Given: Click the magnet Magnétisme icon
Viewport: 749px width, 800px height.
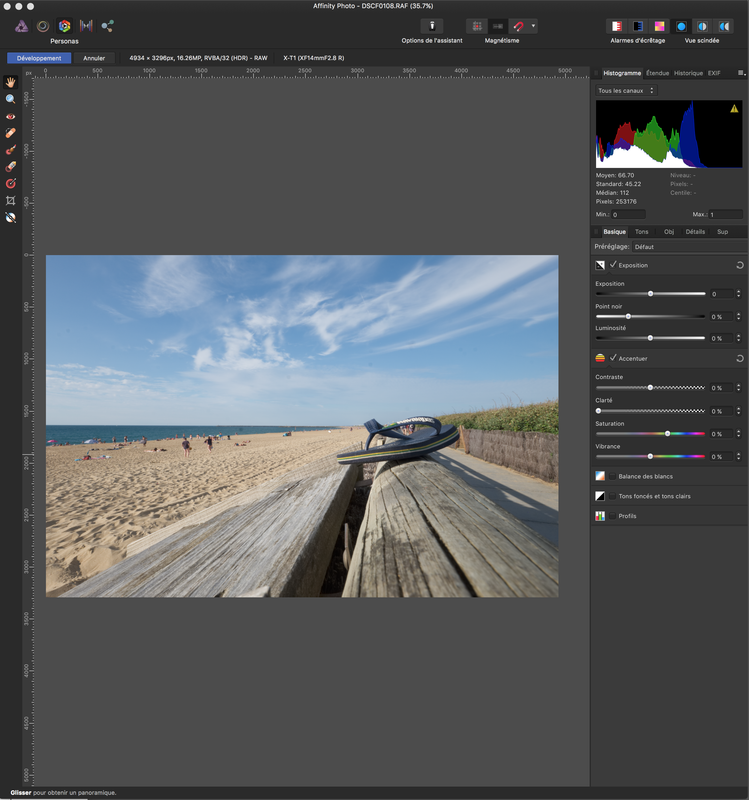Looking at the screenshot, I should (518, 26).
